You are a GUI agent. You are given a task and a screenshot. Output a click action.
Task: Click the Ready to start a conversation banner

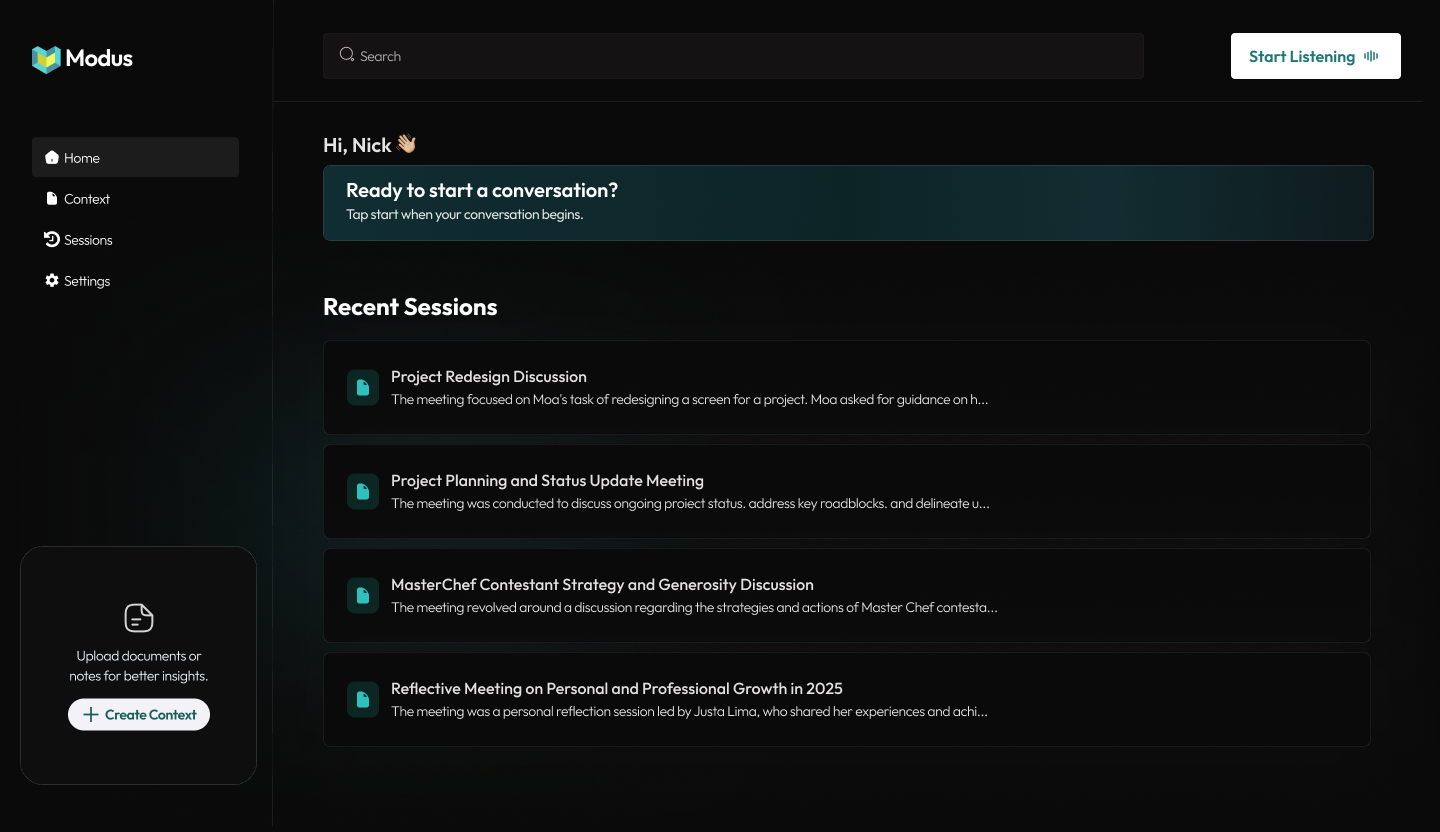(x=847, y=202)
